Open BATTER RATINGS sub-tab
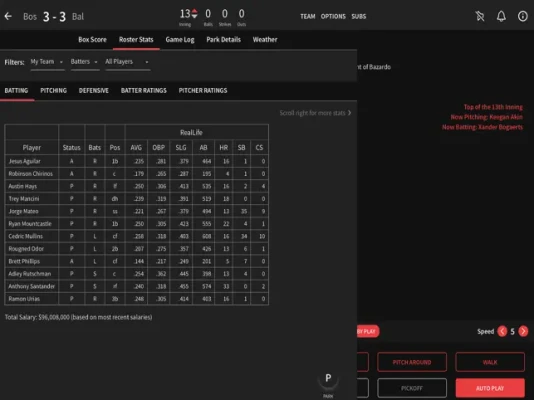534x400 pixels. (144, 91)
